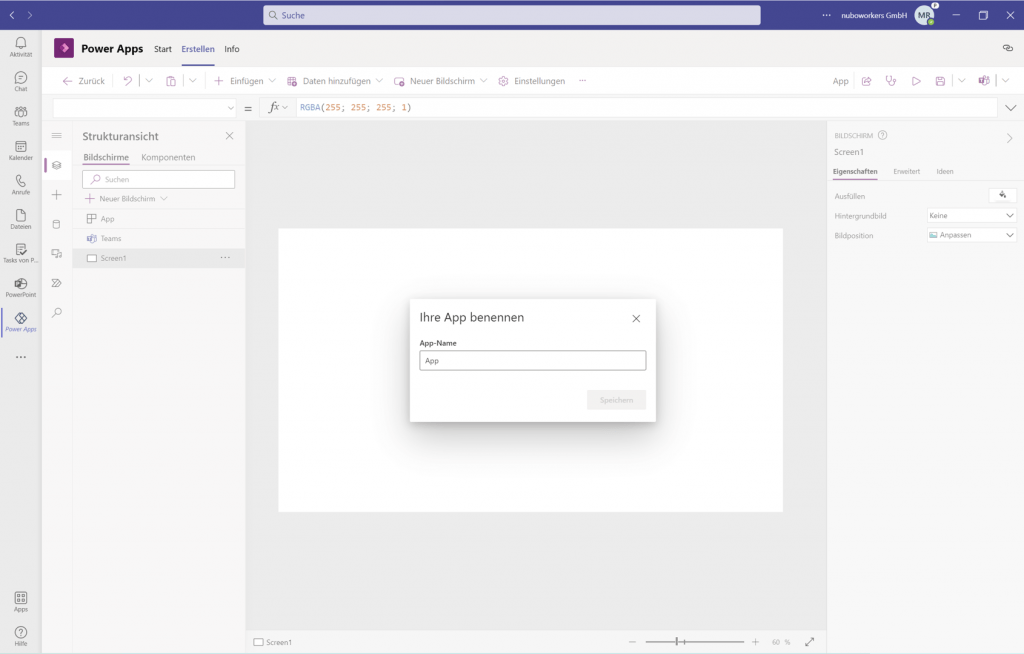The image size is (1024, 654).
Task: Open Kalender in the Teams sidebar
Action: [x=20, y=150]
